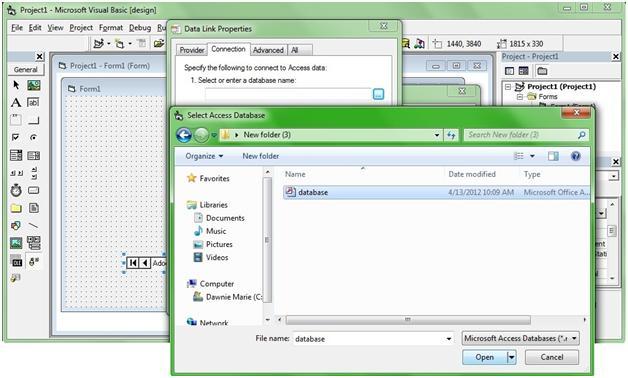Open the Edit menu
The height and width of the screenshot is (378, 628).
(35, 28)
